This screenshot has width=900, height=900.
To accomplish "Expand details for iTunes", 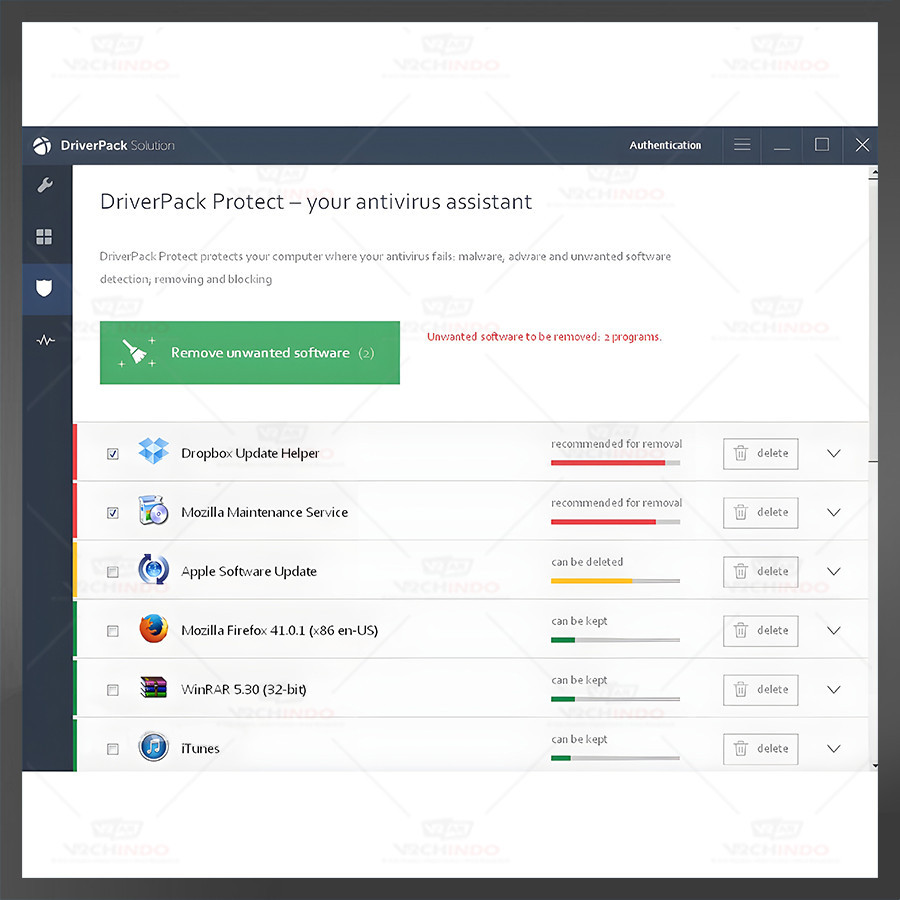I will pyautogui.click(x=833, y=748).
